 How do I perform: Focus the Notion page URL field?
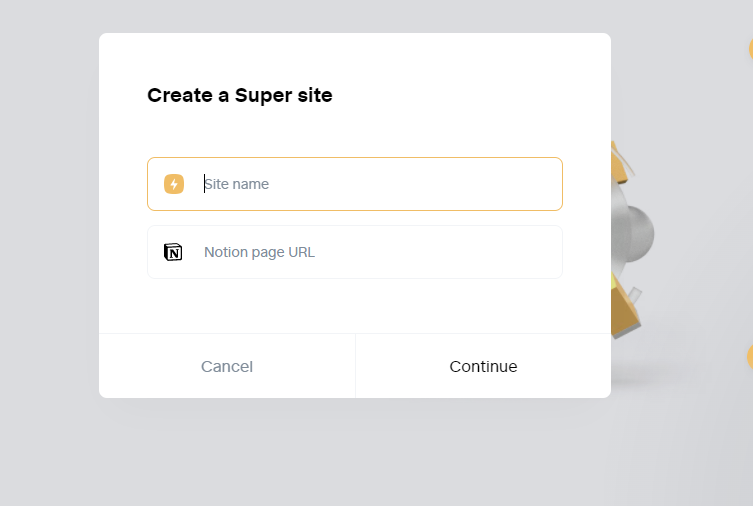pyautogui.click(x=355, y=252)
